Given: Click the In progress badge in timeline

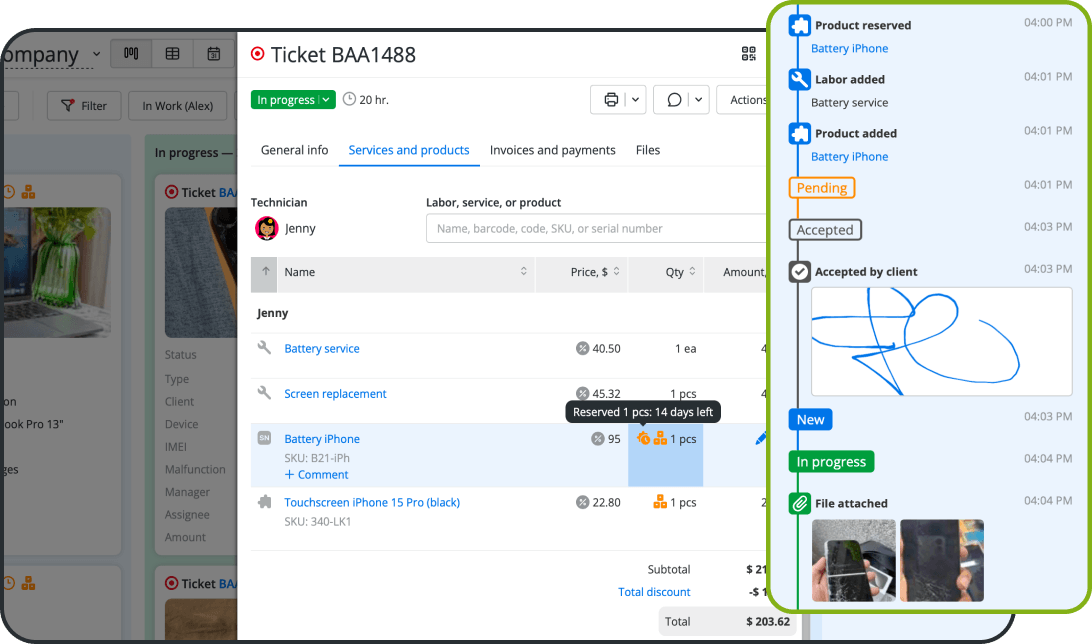Looking at the screenshot, I should pyautogui.click(x=831, y=462).
